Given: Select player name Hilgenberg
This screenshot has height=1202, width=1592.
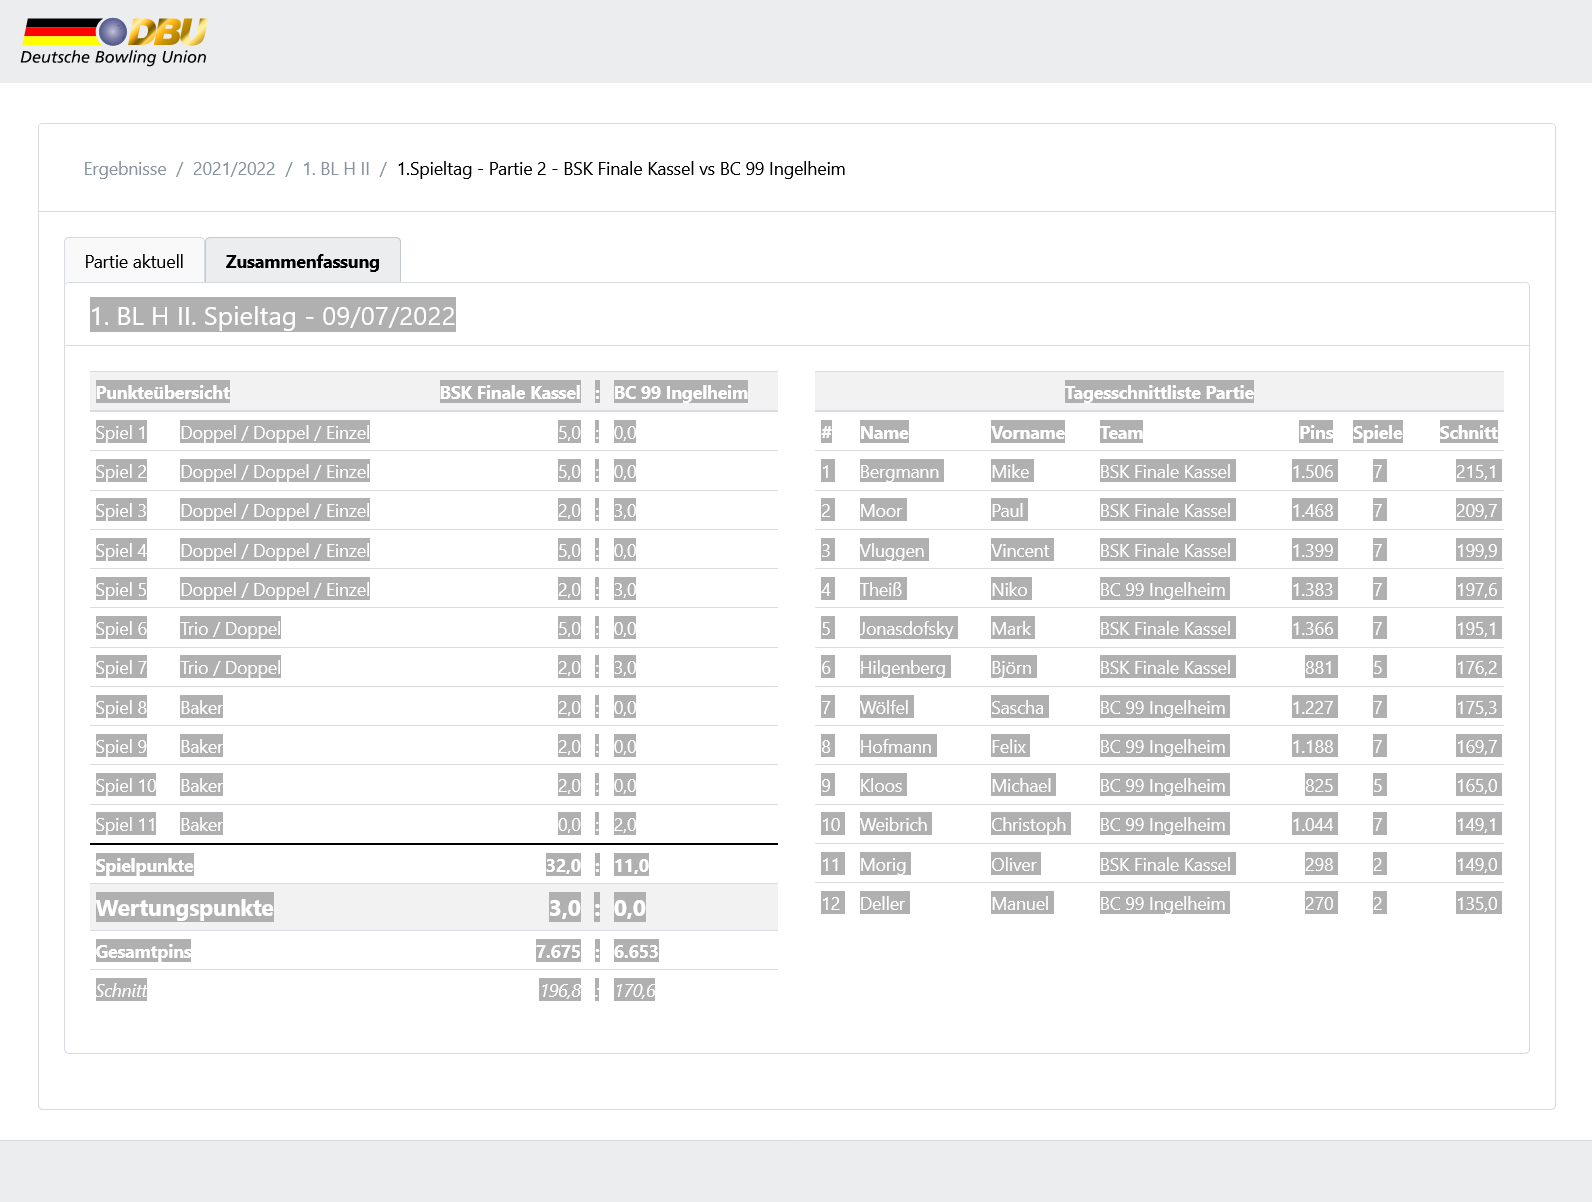Looking at the screenshot, I should 904,667.
